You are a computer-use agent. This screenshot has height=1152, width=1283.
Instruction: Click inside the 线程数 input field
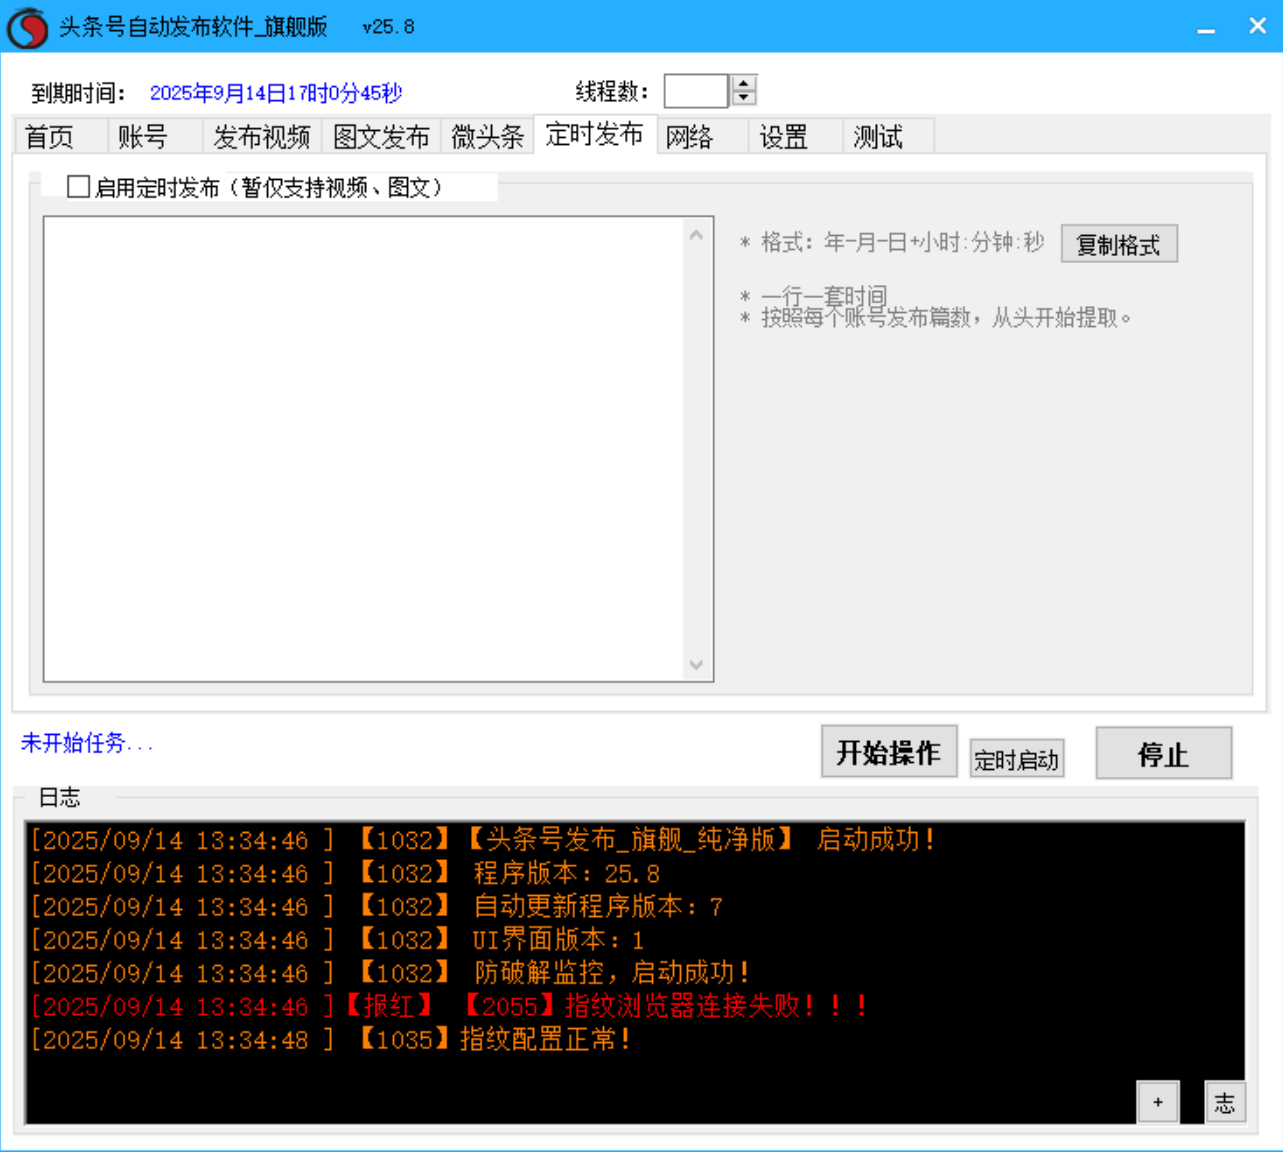click(695, 90)
